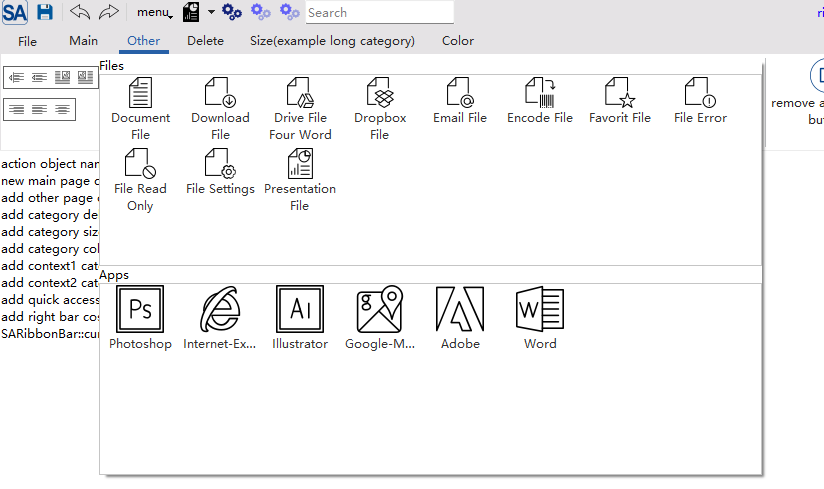The image size is (824, 489).
Task: Choose the Presentation File icon
Action: coord(300,164)
